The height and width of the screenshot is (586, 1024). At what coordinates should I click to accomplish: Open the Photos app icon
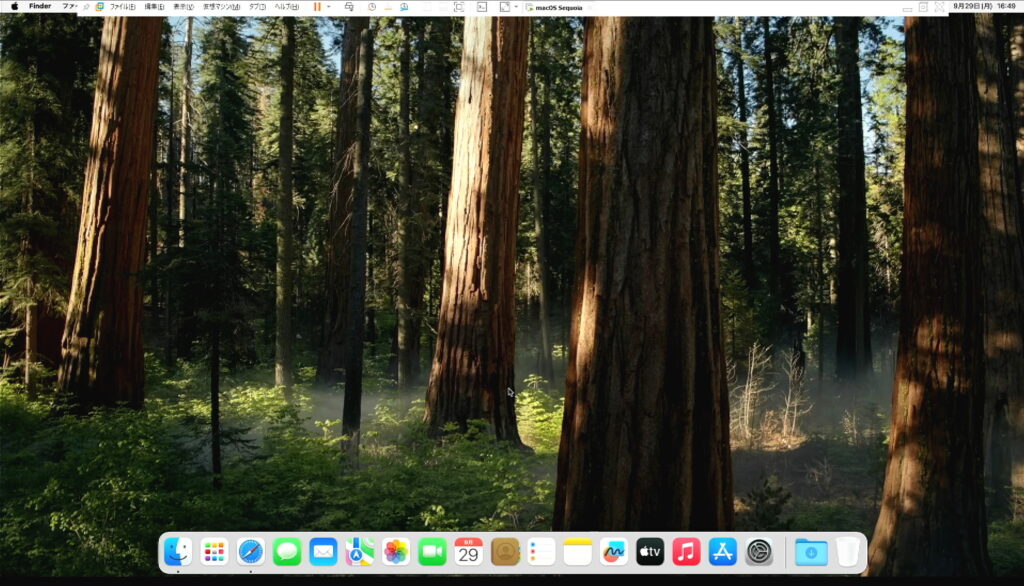coord(396,551)
